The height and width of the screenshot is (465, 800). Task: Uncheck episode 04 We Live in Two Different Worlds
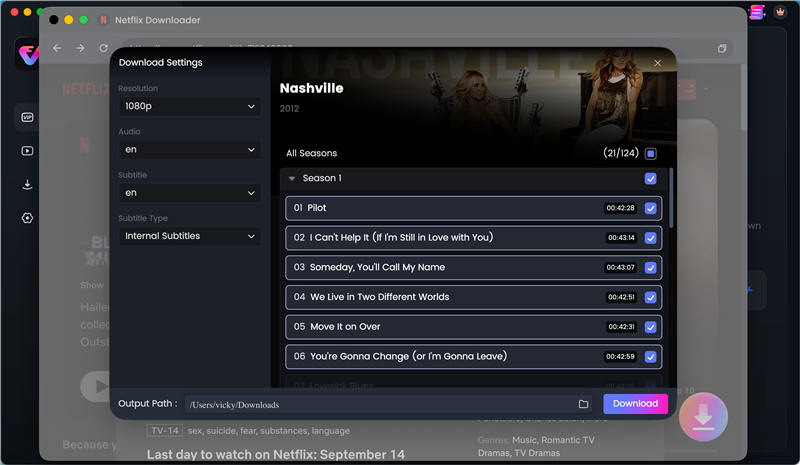651,298
